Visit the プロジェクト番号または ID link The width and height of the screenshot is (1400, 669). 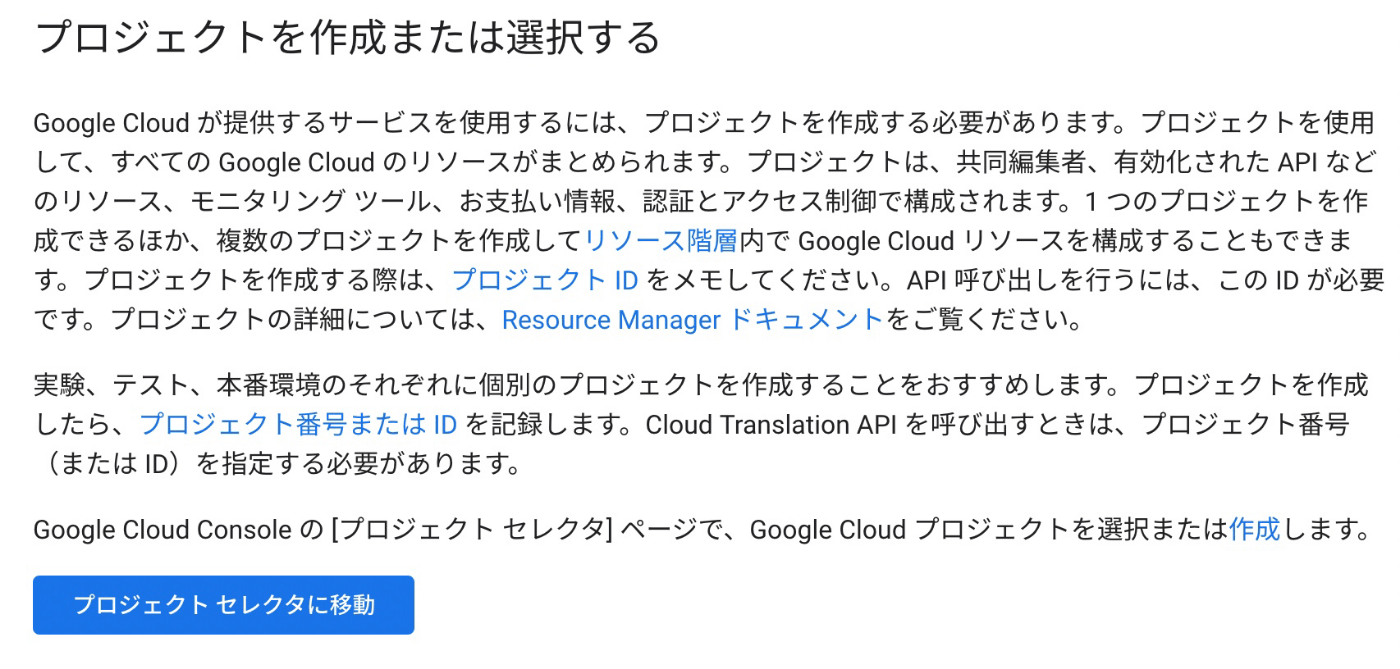[298, 424]
